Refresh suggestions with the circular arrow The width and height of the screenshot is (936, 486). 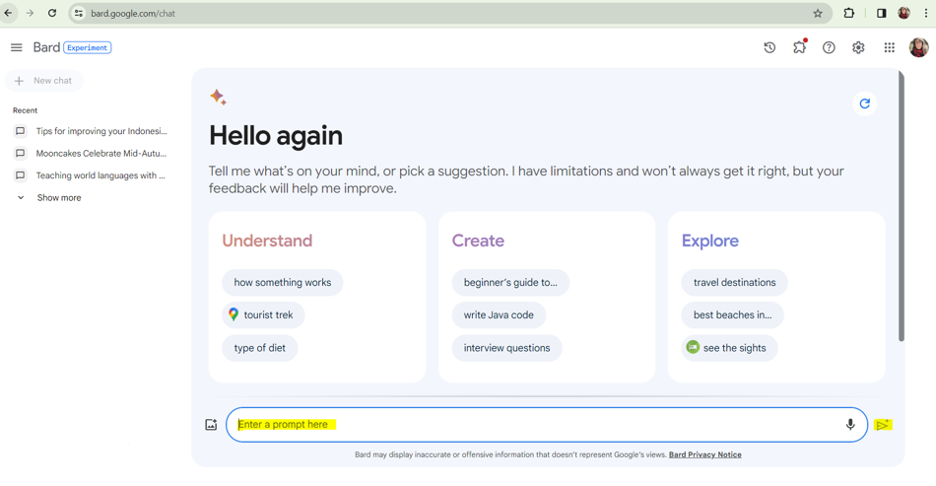tap(864, 104)
